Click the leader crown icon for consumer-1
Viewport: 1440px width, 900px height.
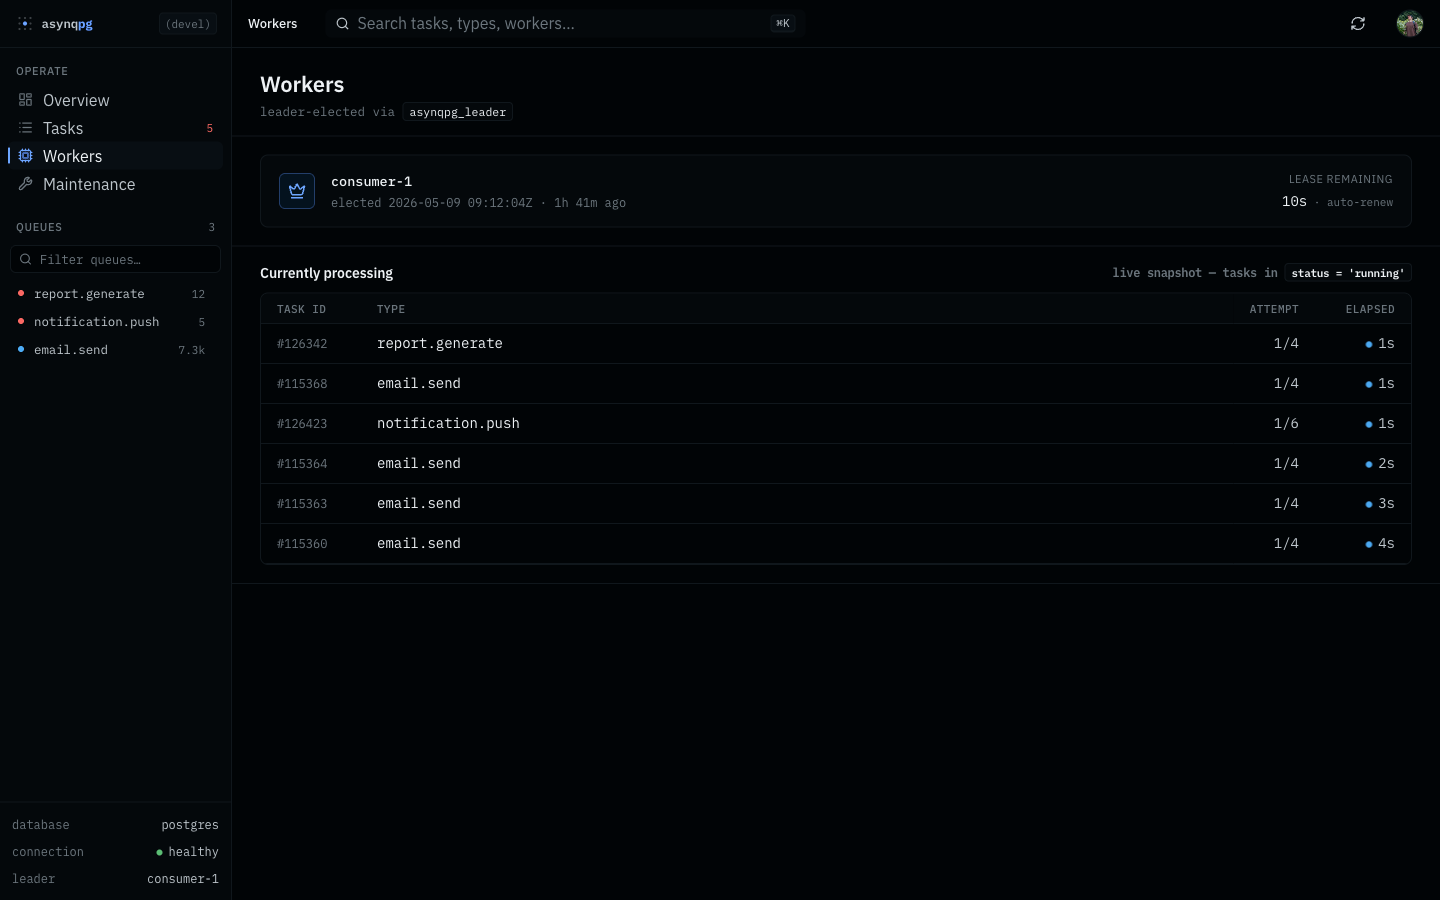click(x=297, y=191)
